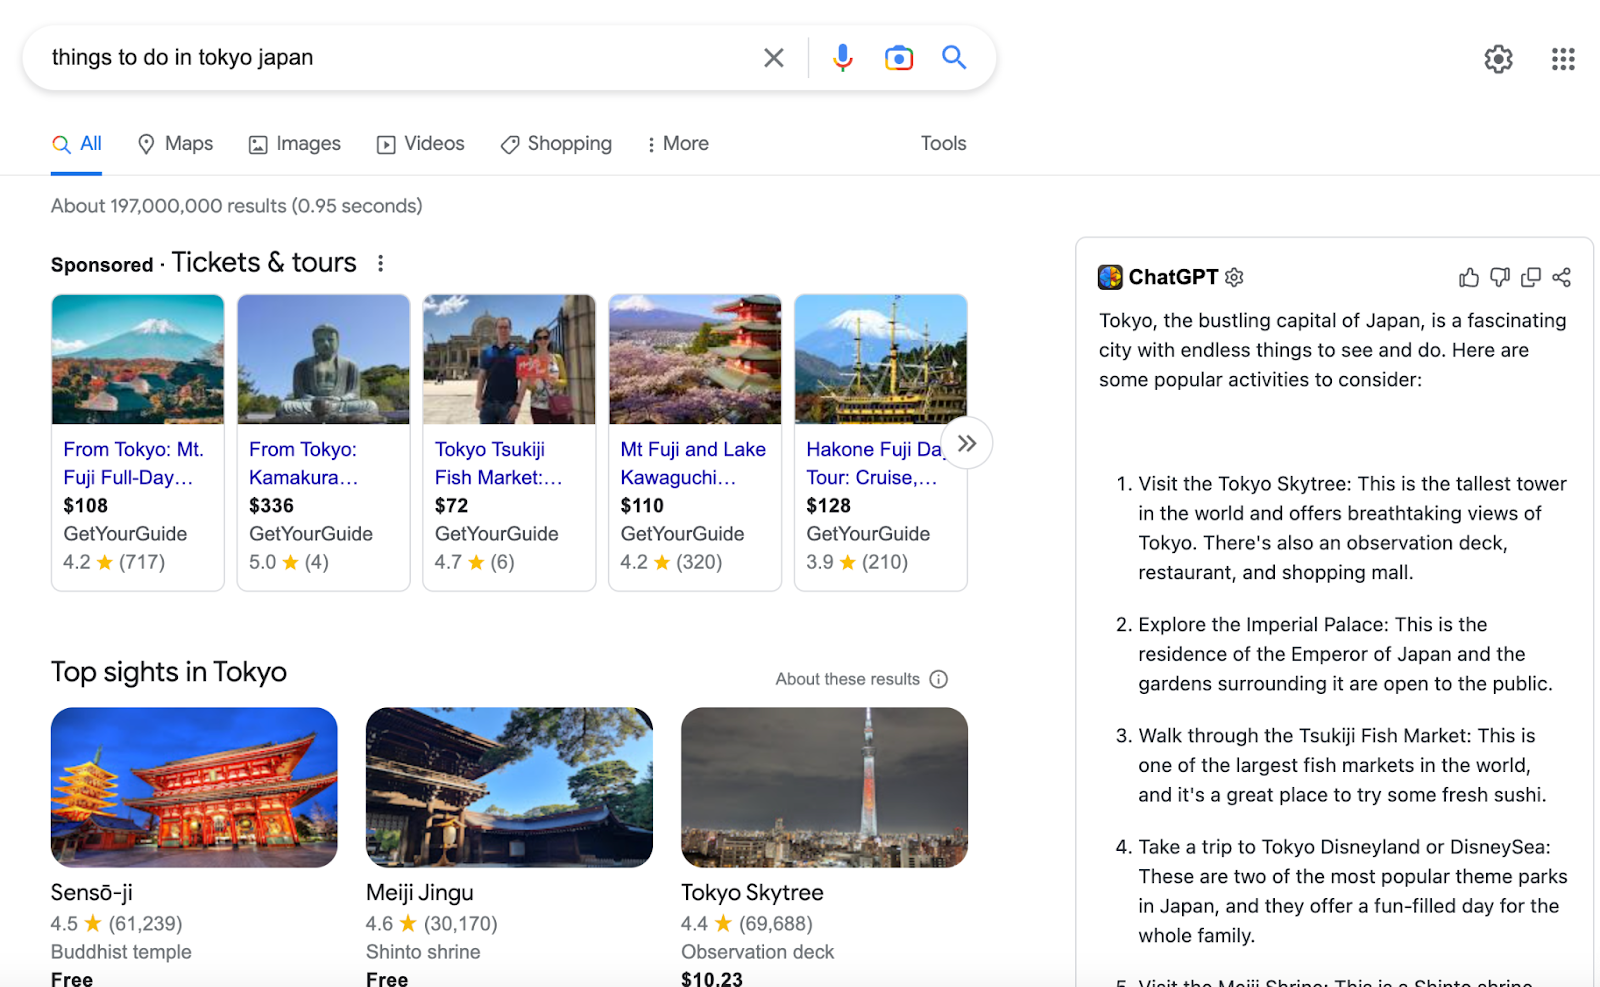Image resolution: width=1600 pixels, height=987 pixels.
Task: Open the Tokyo Tsukiji Fish Market tour link
Action: pyautogui.click(x=499, y=464)
